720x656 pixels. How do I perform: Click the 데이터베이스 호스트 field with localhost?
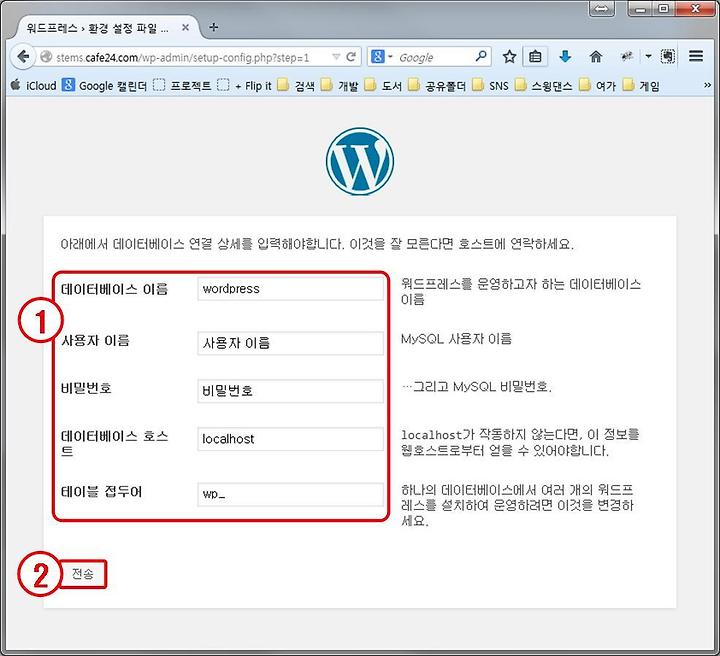tap(291, 439)
